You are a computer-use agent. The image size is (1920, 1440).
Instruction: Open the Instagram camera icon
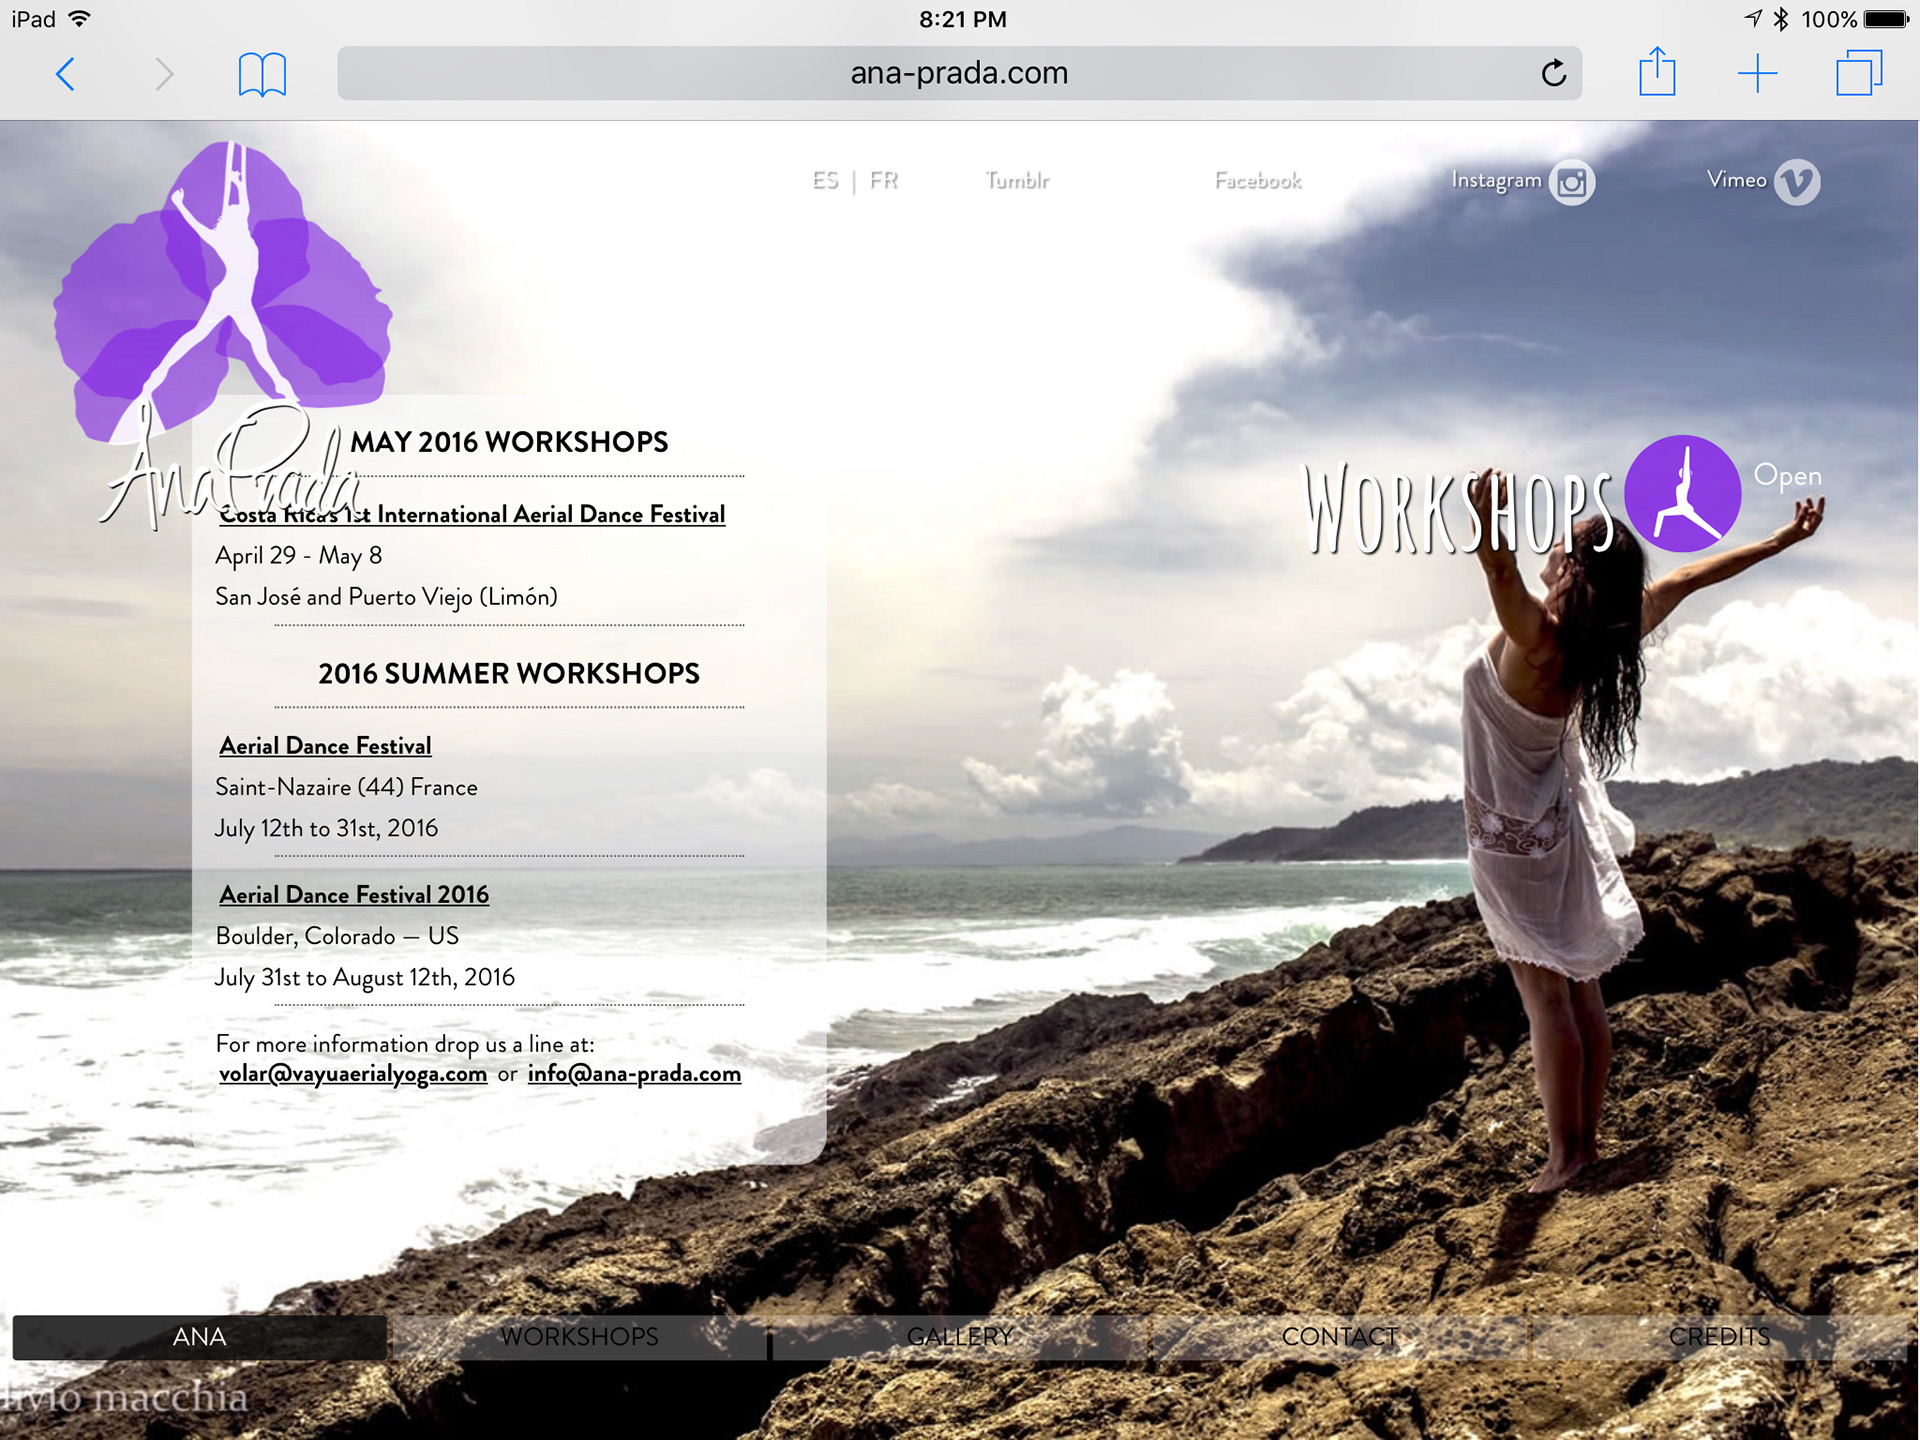click(1571, 182)
